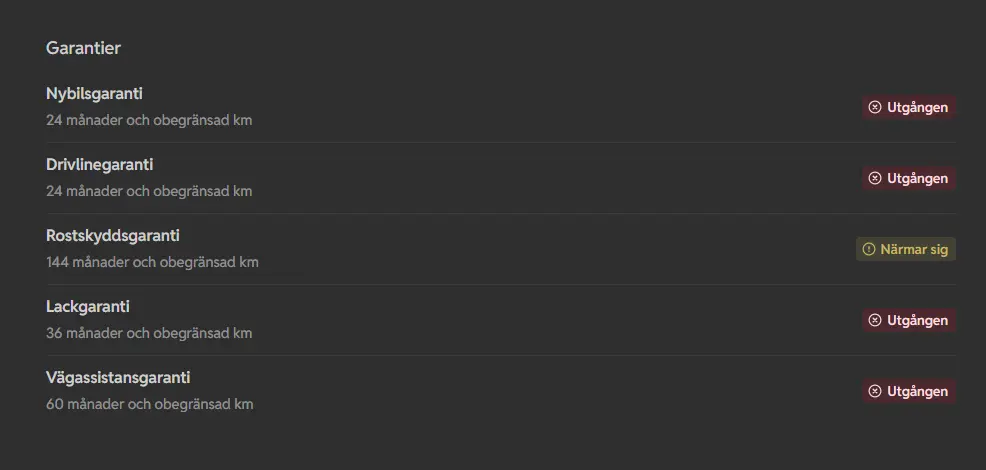Screen dimensions: 986x470
Task: Open the Drivlinegaranti warranty title
Action: [x=99, y=165]
